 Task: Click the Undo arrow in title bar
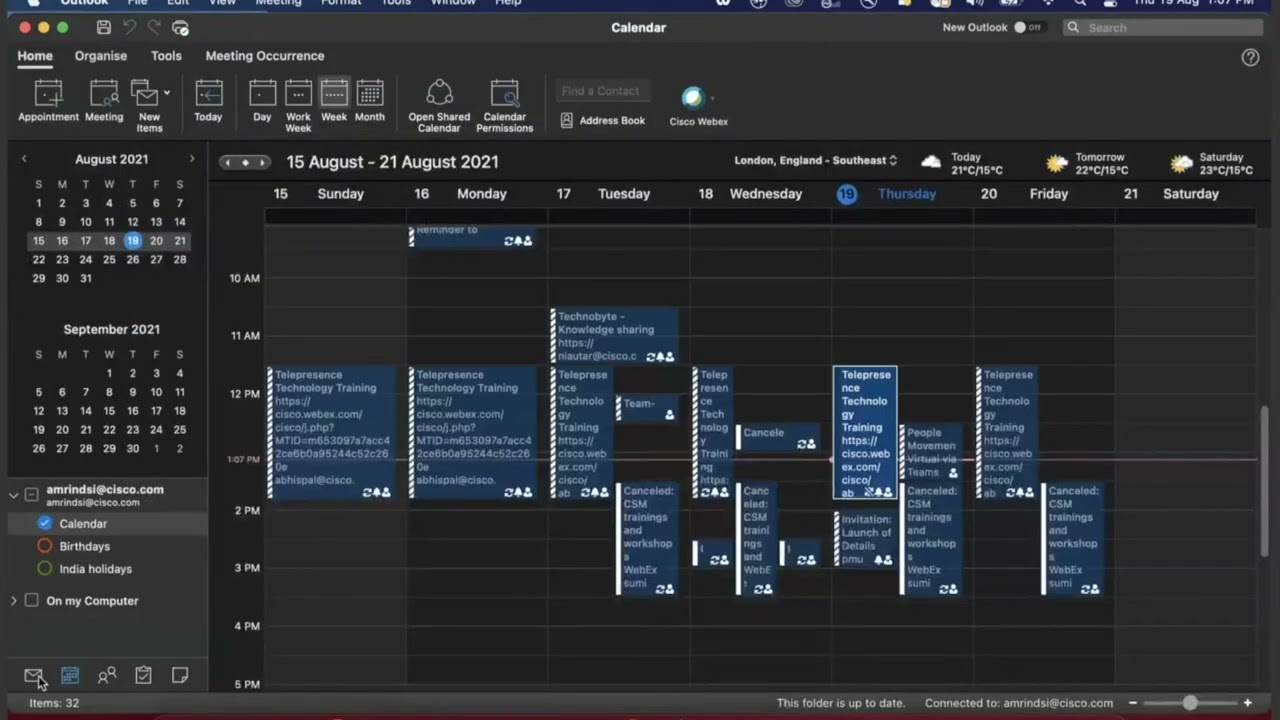pyautogui.click(x=130, y=27)
